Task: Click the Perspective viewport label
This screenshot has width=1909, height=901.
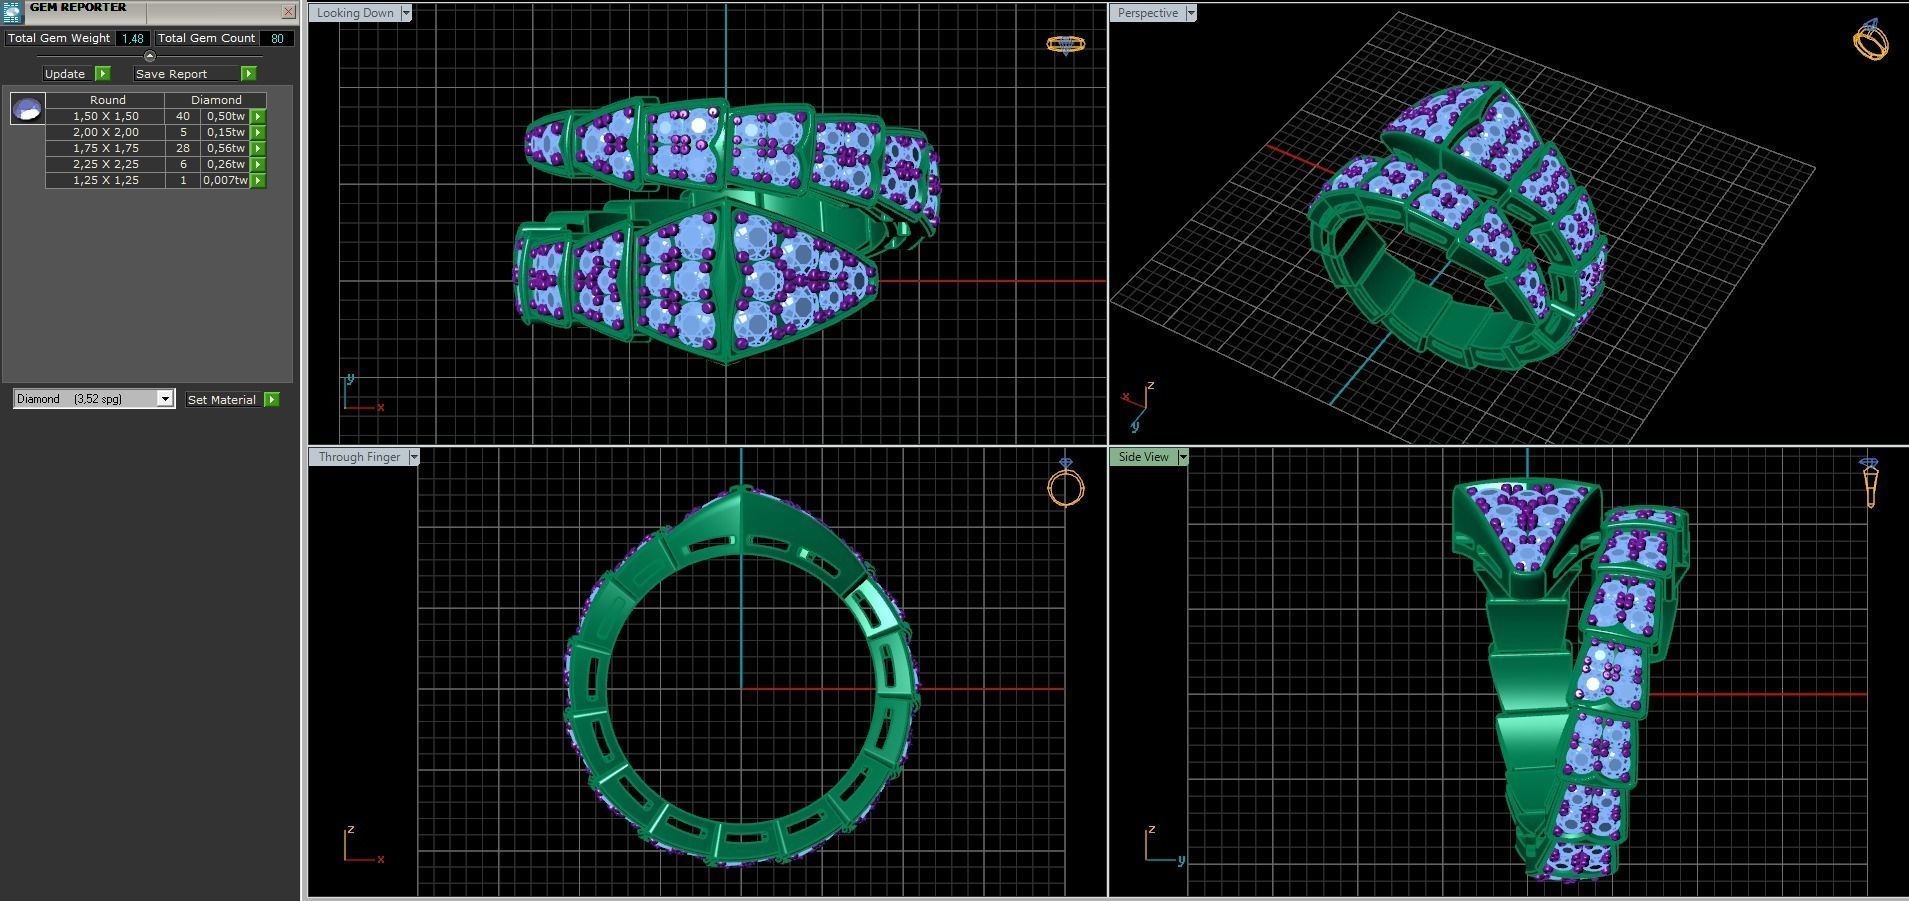Action: point(1147,13)
